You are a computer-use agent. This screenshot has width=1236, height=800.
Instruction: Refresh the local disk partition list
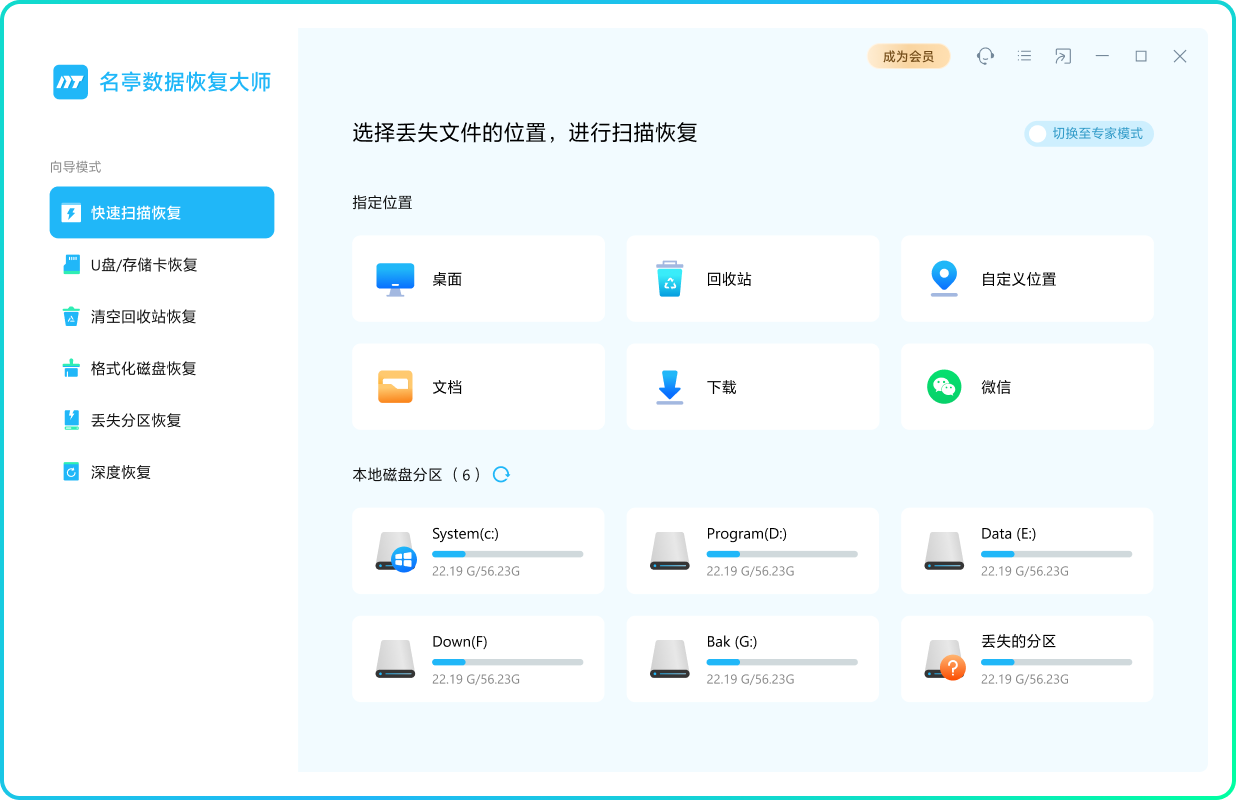pyautogui.click(x=502, y=475)
